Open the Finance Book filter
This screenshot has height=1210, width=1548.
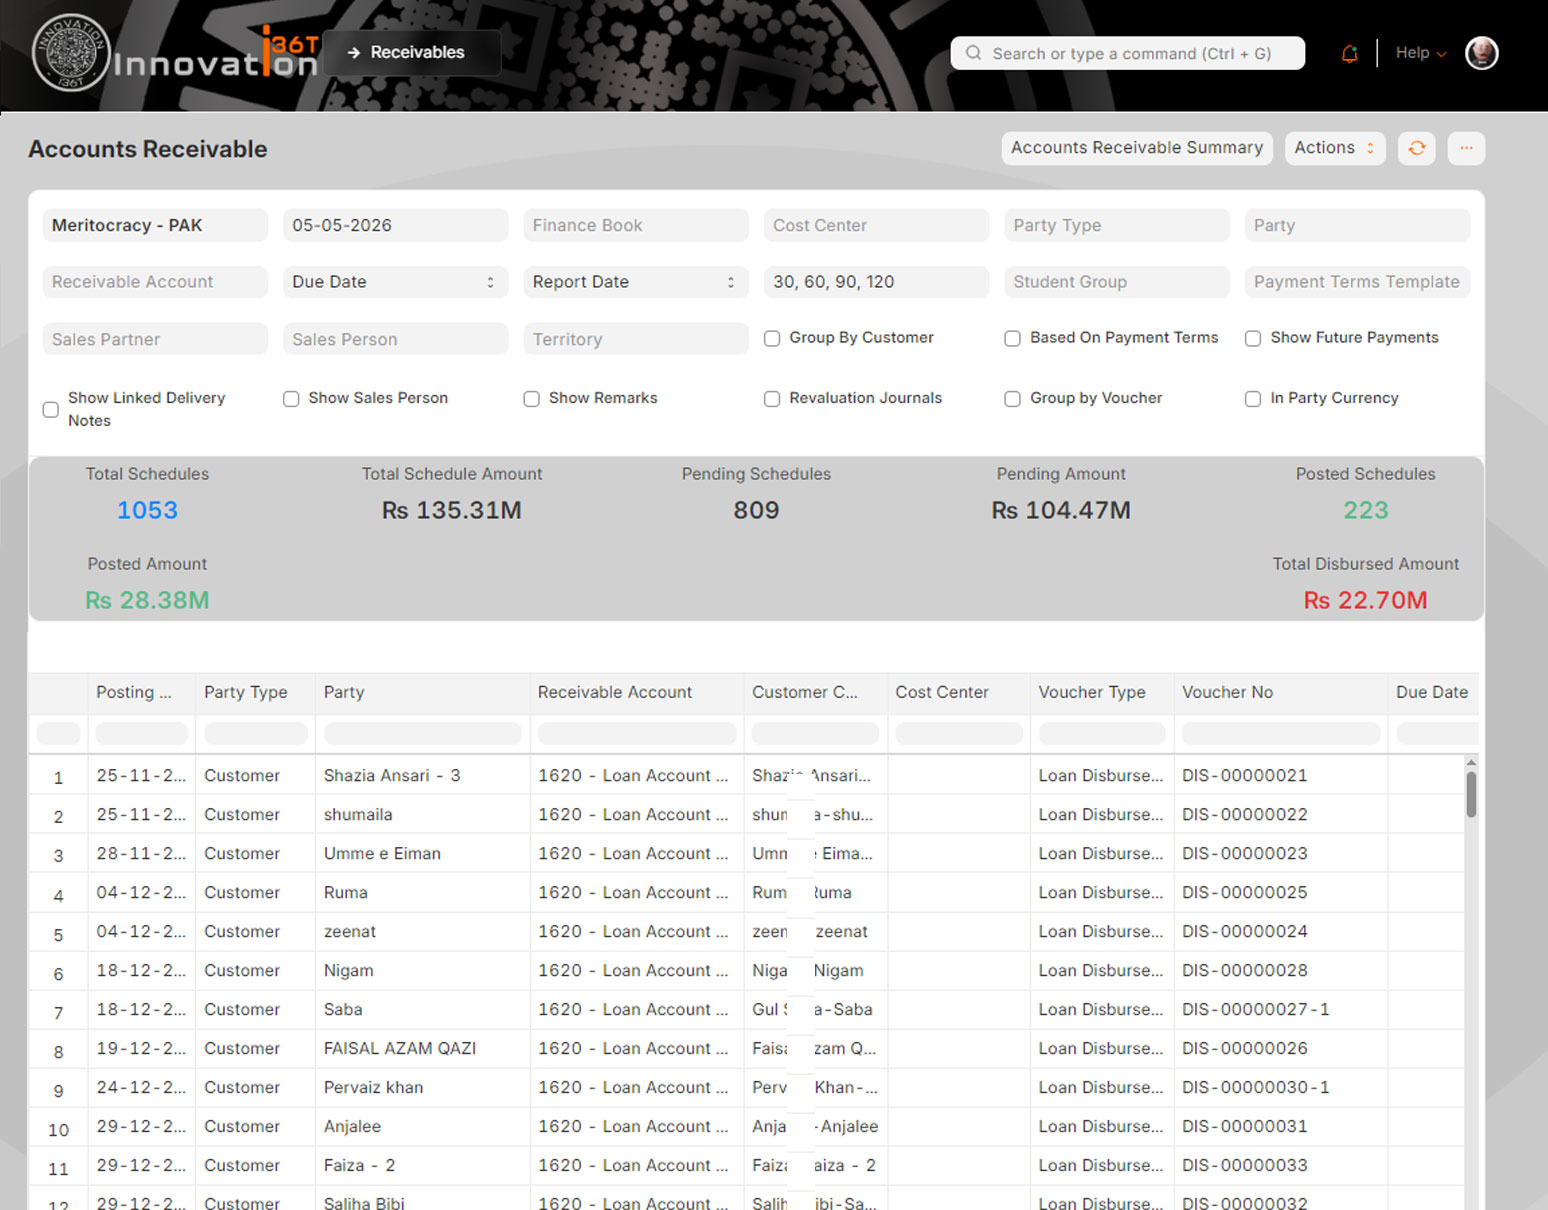(636, 225)
